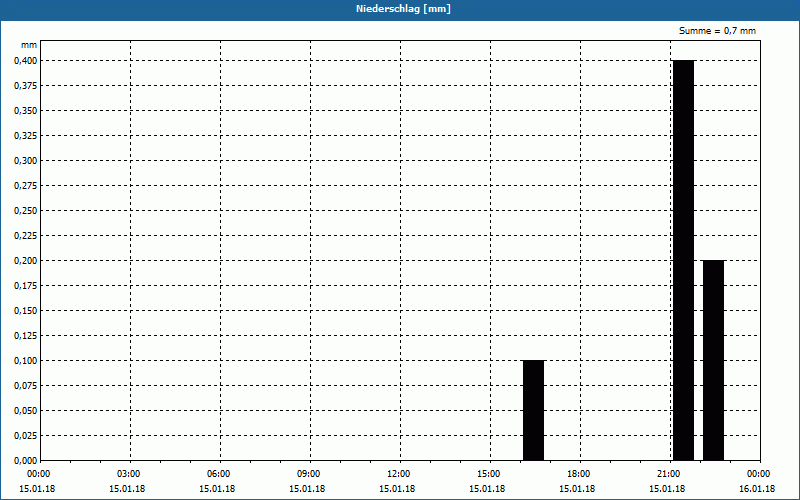
Task: Click the 0,075 y-axis value
Action: click(x=26, y=386)
